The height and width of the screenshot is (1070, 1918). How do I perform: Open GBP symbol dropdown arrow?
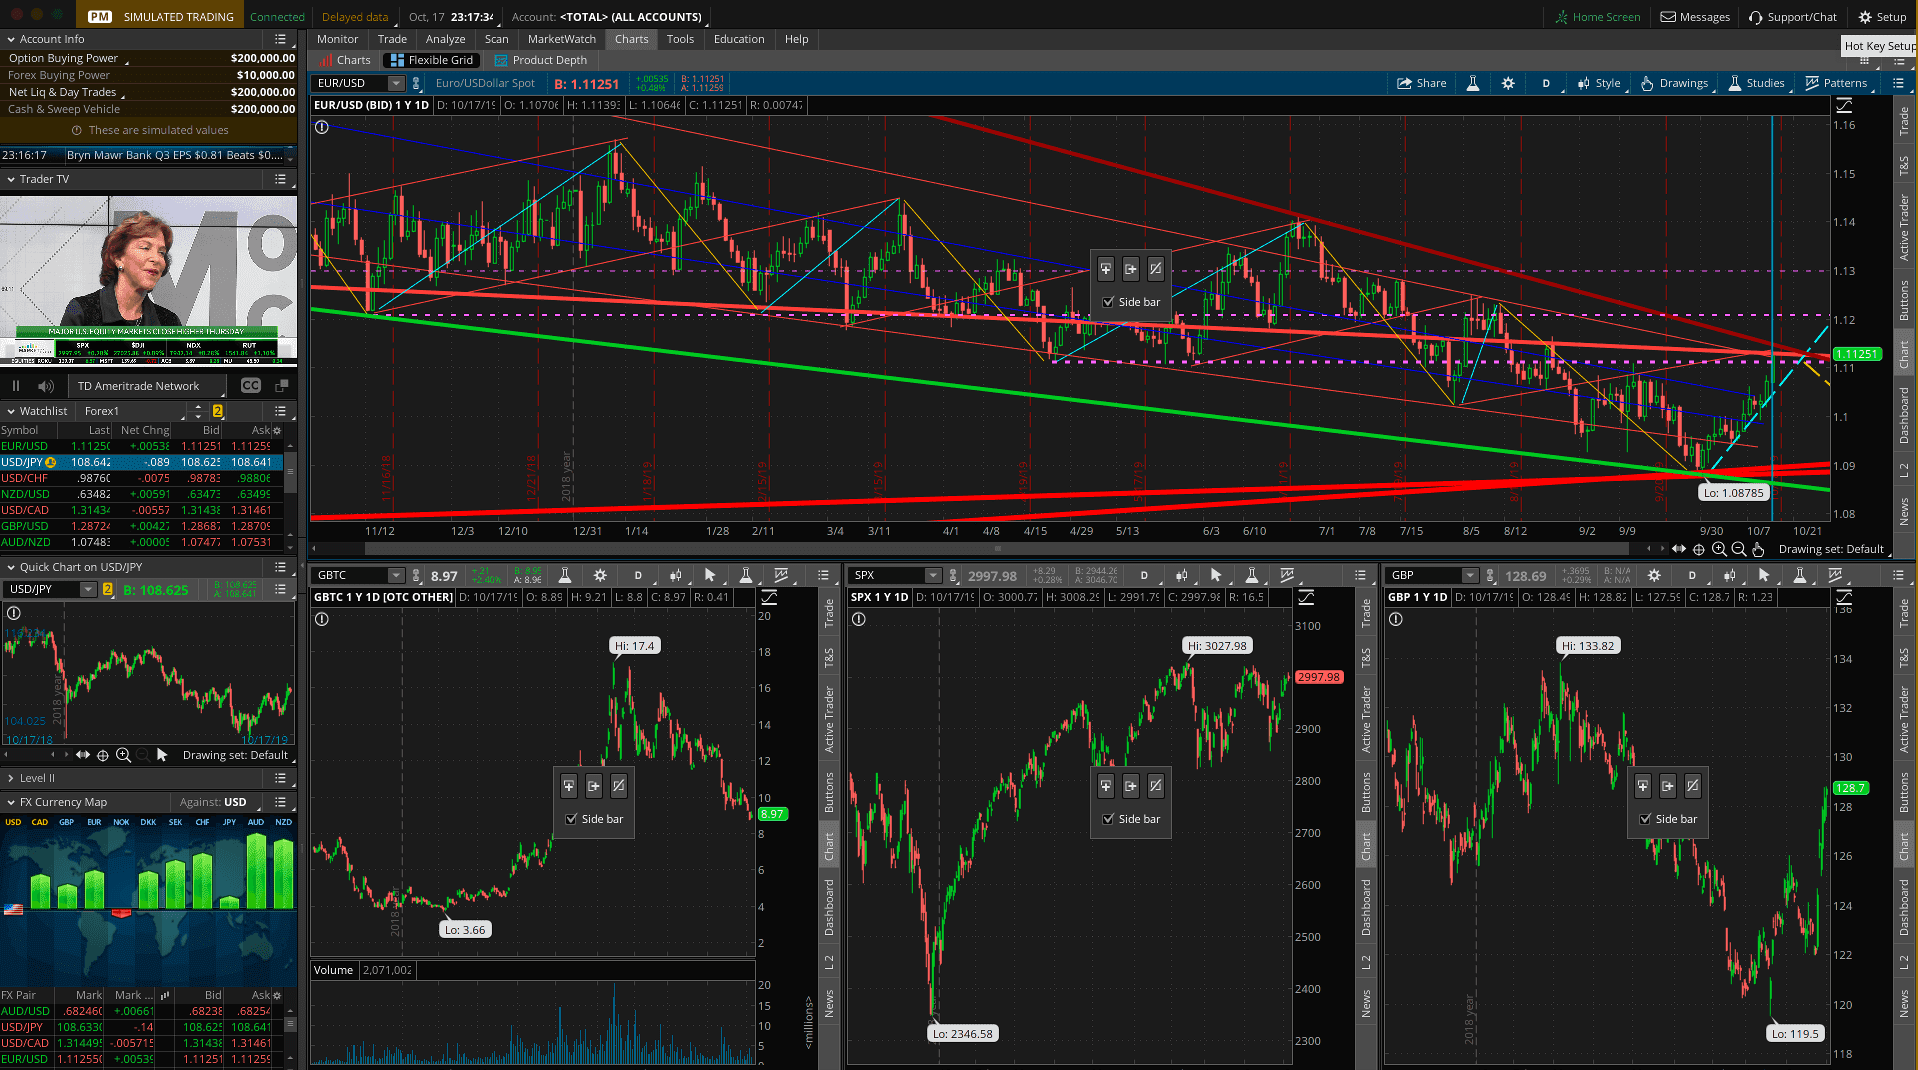(1470, 575)
